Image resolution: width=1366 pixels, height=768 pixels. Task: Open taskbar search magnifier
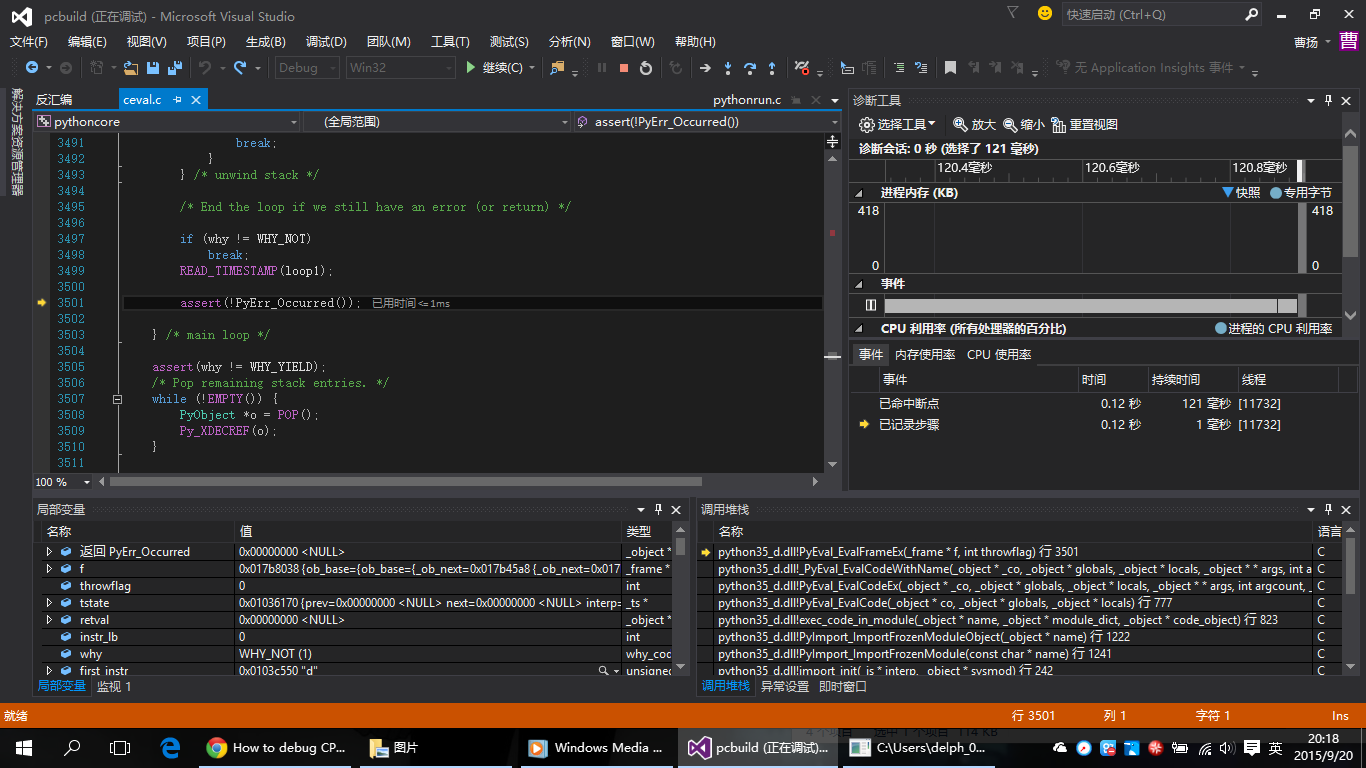tap(72, 747)
